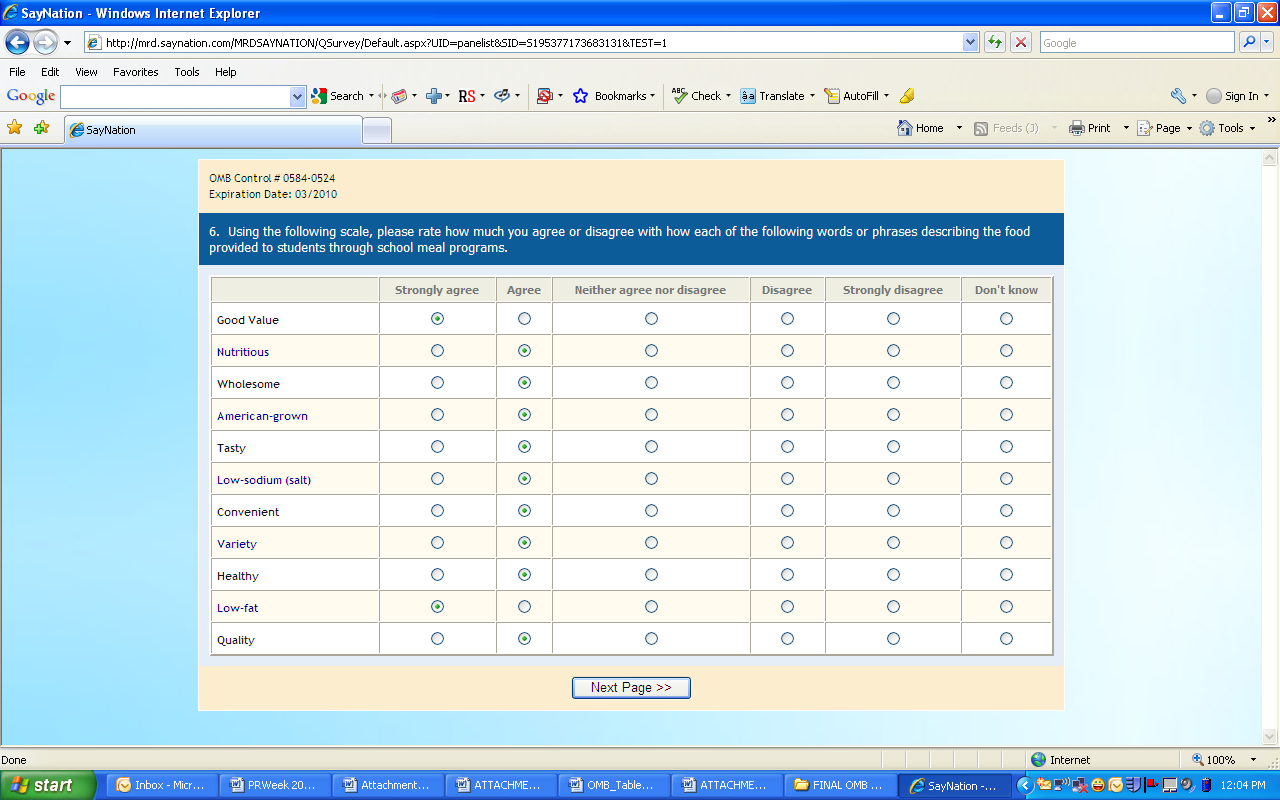Image resolution: width=1280 pixels, height=800 pixels.
Task: Click the Refresh page icon
Action: [995, 42]
